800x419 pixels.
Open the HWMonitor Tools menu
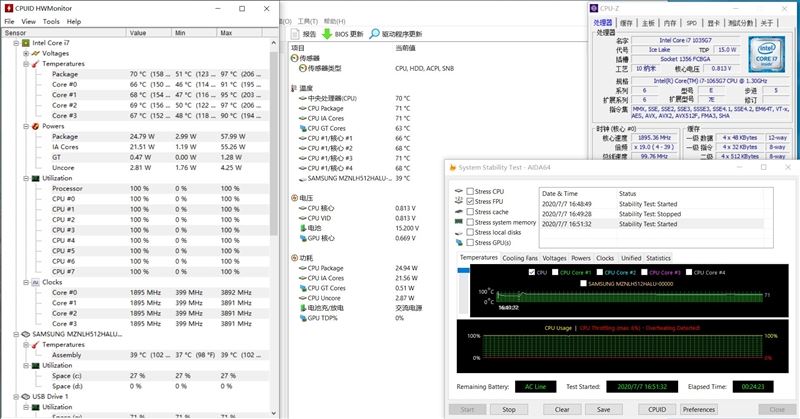[51, 21]
